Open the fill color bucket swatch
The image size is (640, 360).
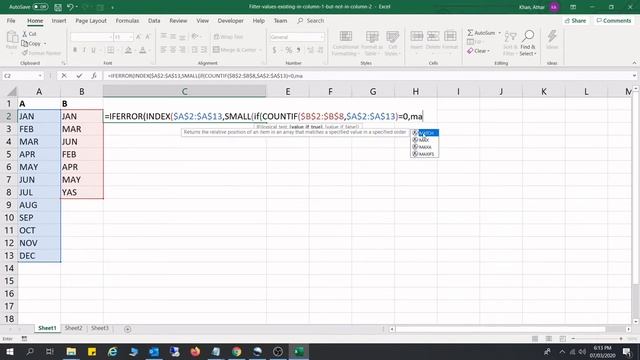[x=128, y=50]
